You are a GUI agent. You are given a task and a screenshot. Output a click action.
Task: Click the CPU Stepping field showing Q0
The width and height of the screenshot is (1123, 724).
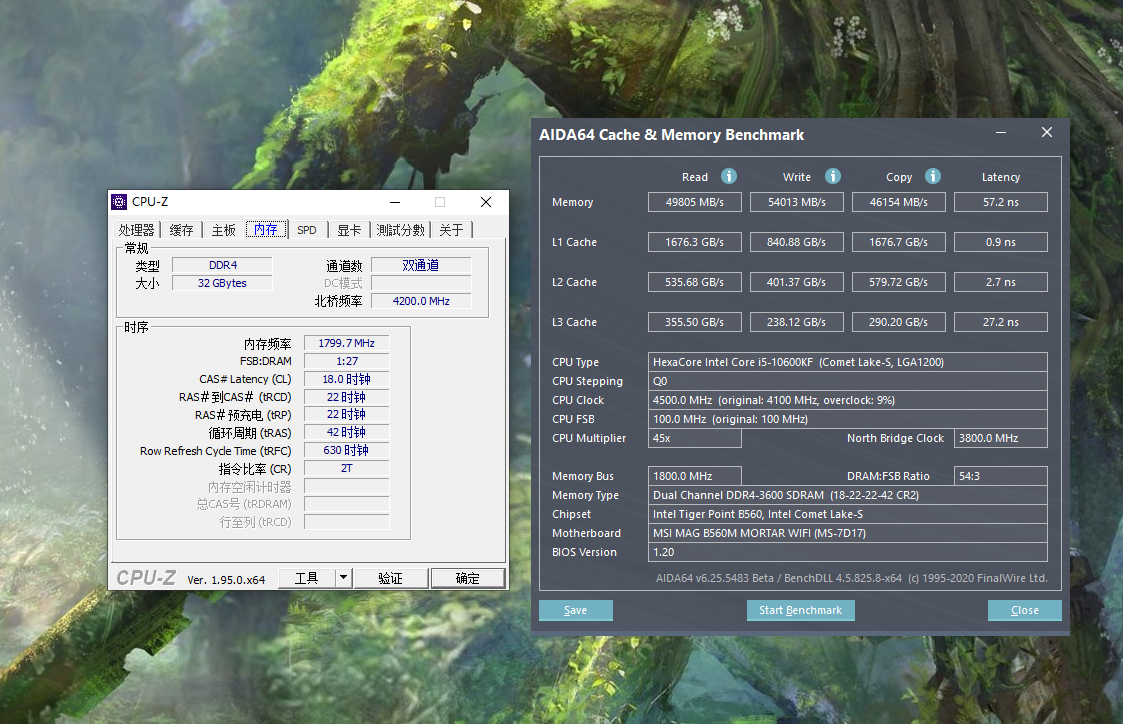847,381
